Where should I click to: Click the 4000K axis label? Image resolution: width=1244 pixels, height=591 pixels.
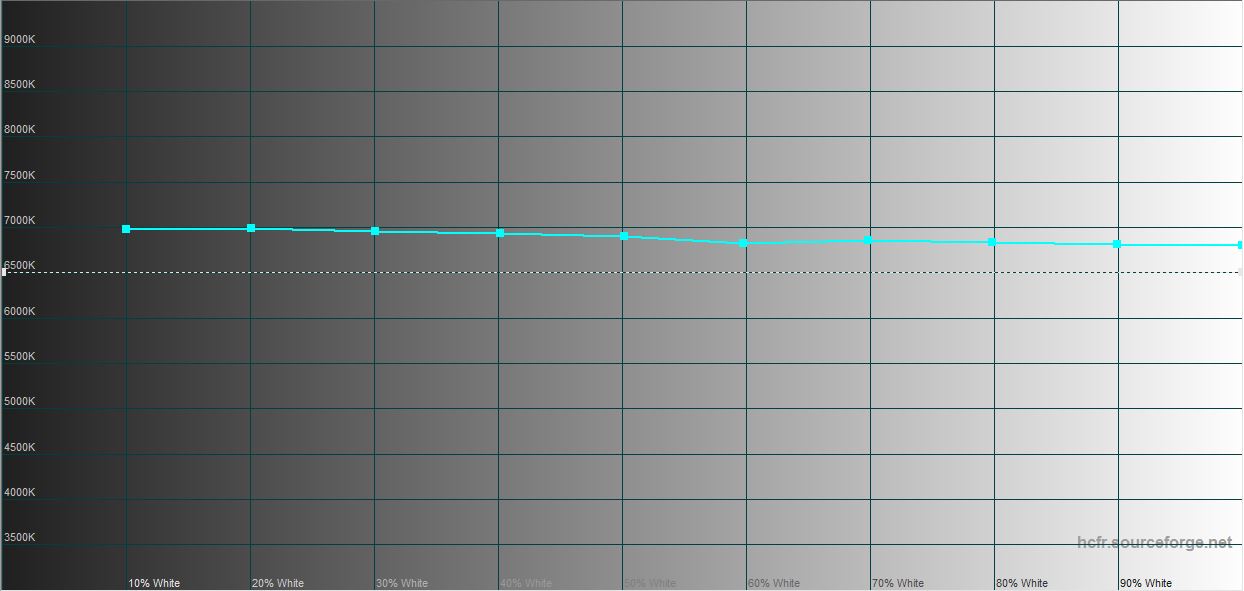click(20, 492)
